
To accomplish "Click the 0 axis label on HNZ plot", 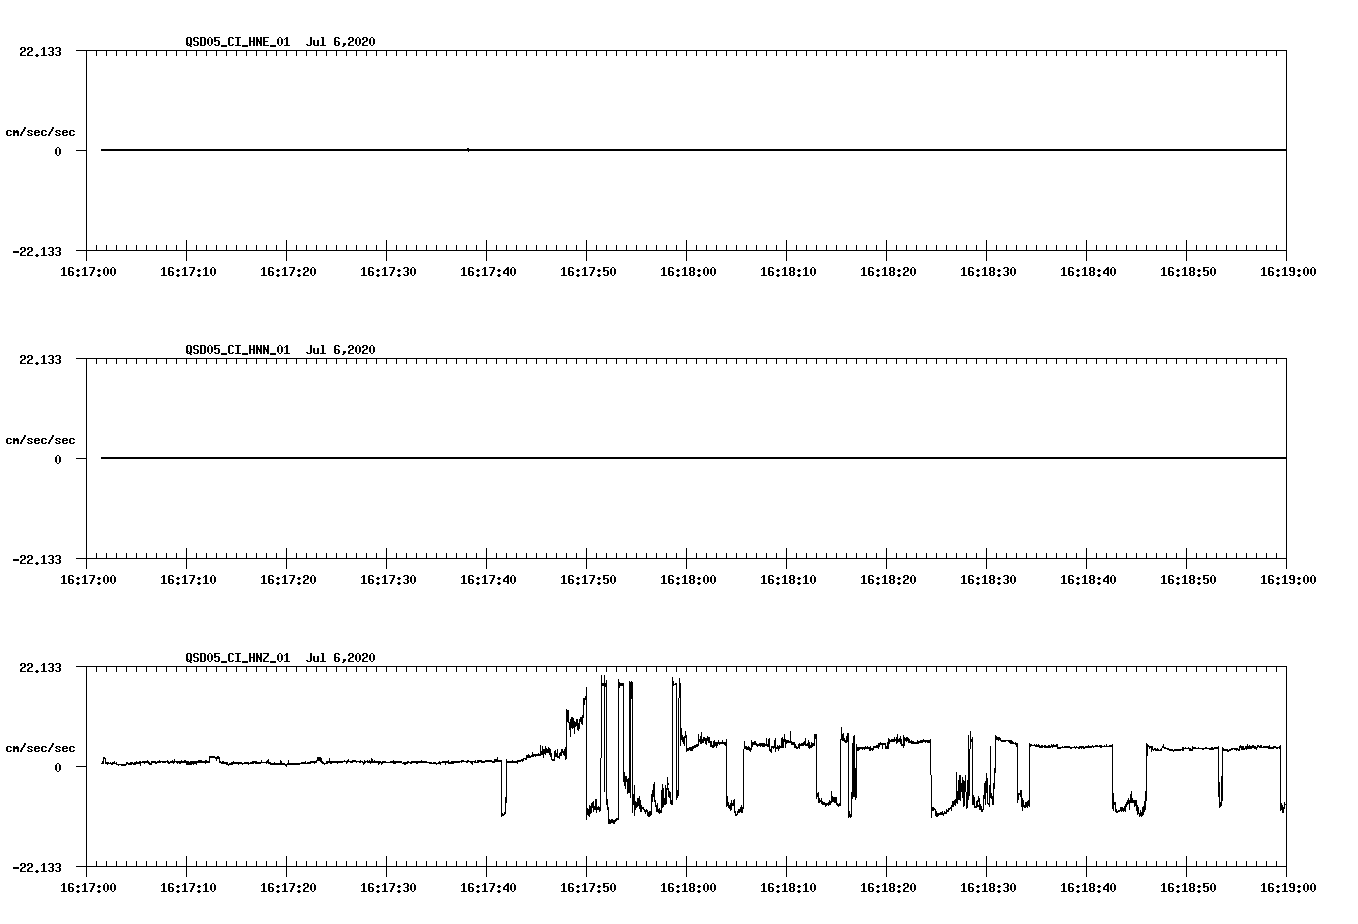I will (58, 768).
